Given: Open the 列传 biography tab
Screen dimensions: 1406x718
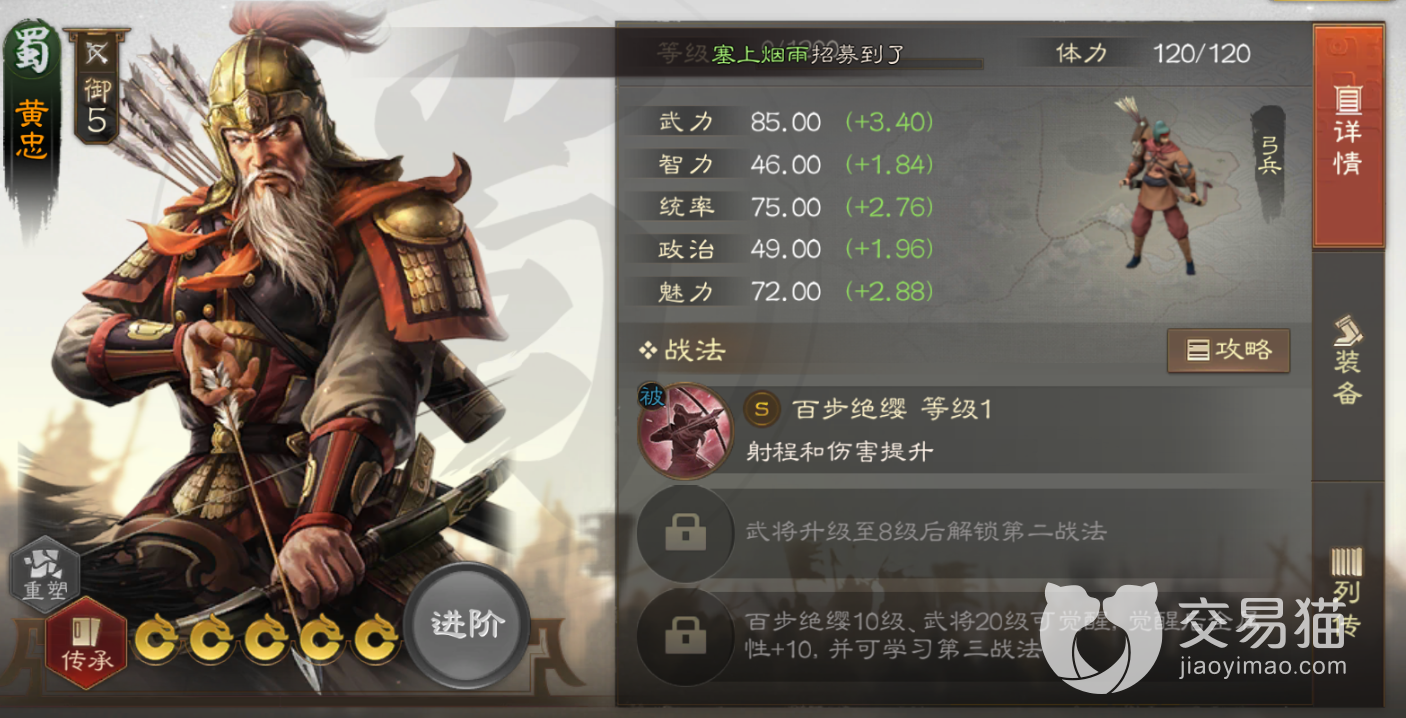Looking at the screenshot, I should (x=1348, y=590).
